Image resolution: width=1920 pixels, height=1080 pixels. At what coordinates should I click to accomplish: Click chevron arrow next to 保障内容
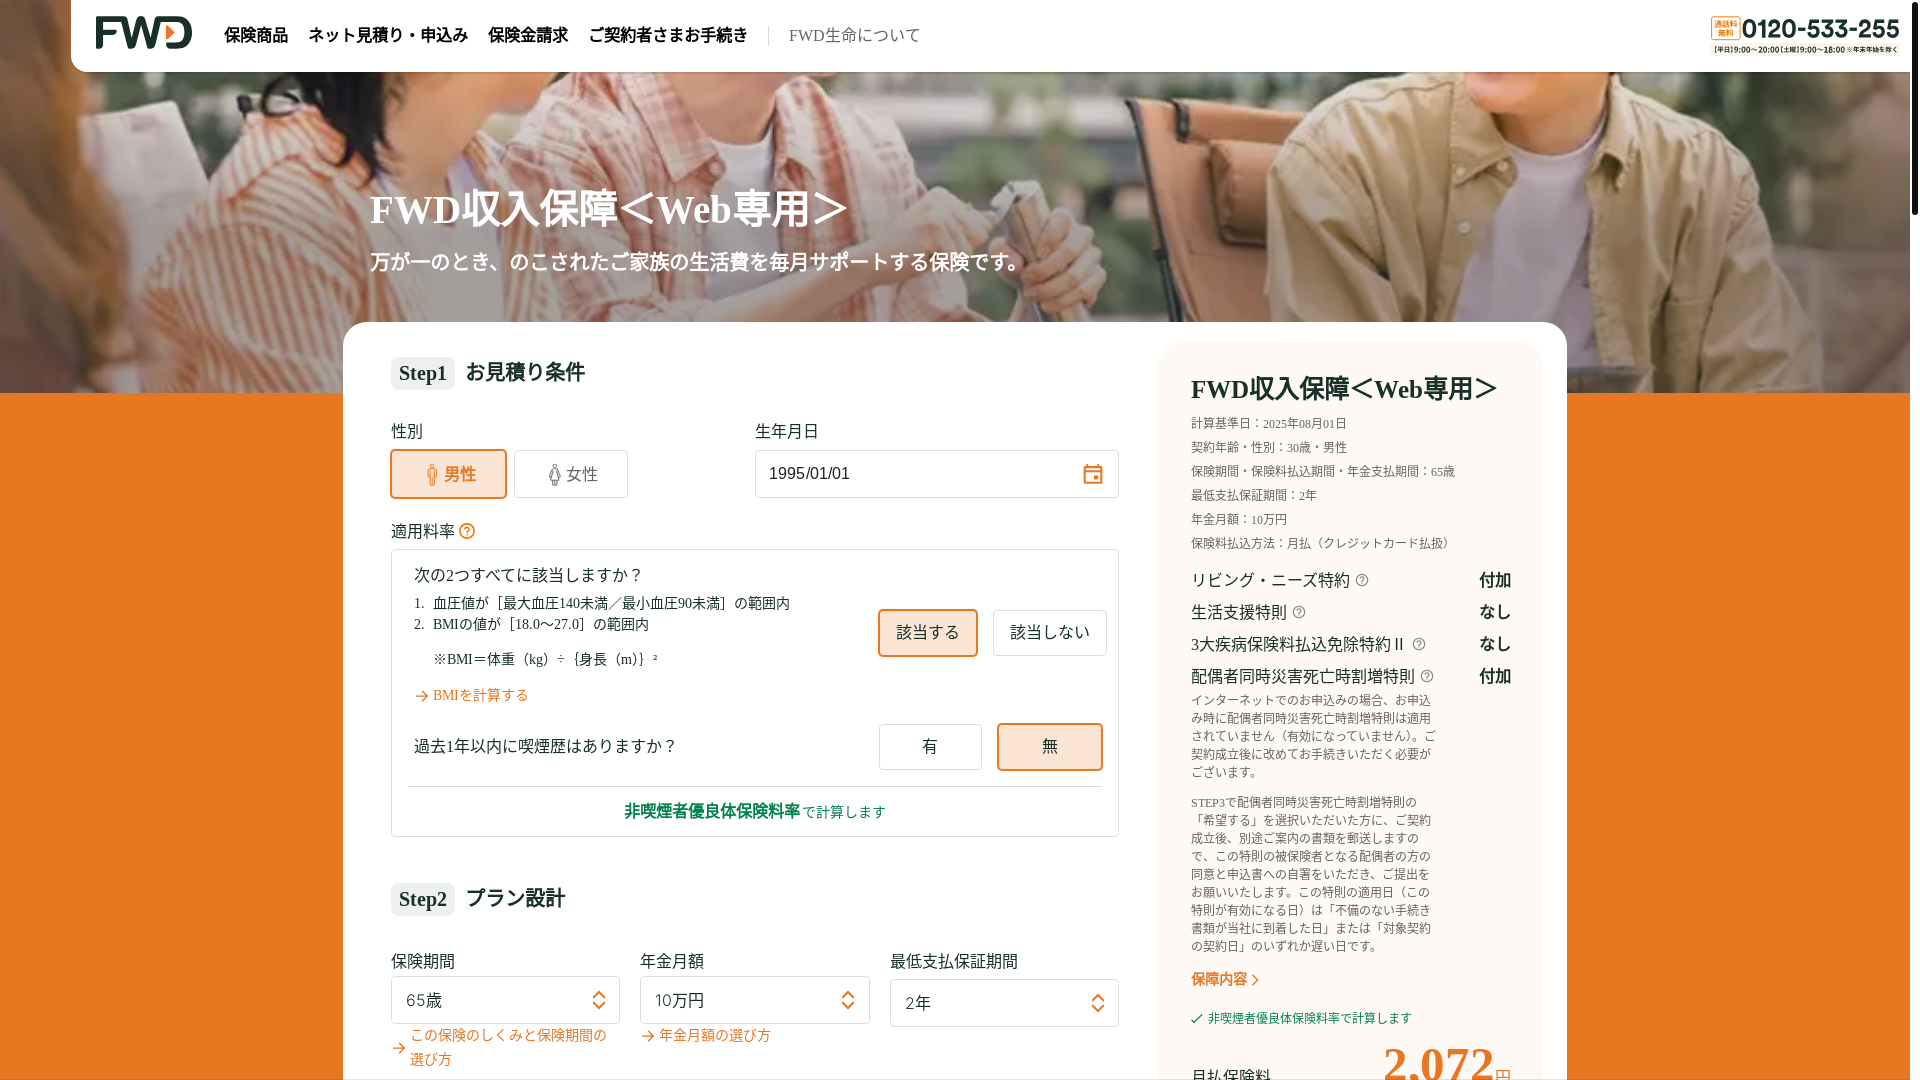tap(1255, 980)
